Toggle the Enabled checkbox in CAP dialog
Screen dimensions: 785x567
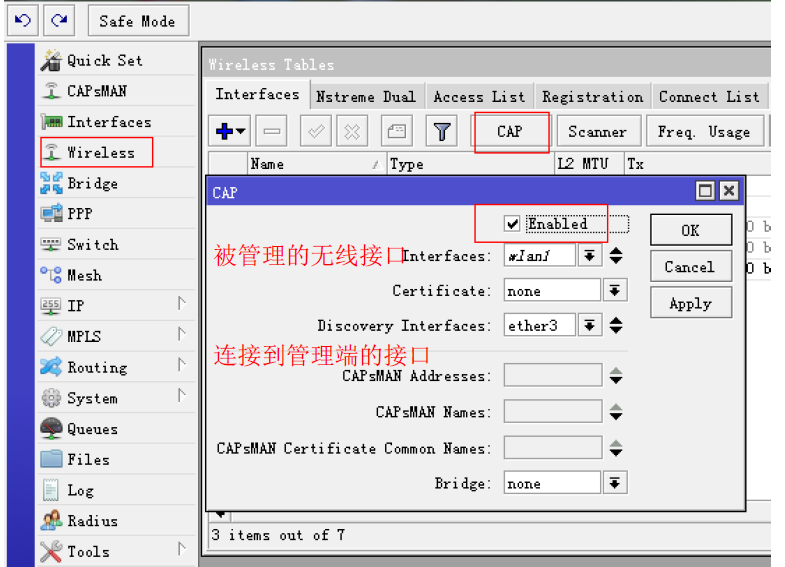[512, 224]
